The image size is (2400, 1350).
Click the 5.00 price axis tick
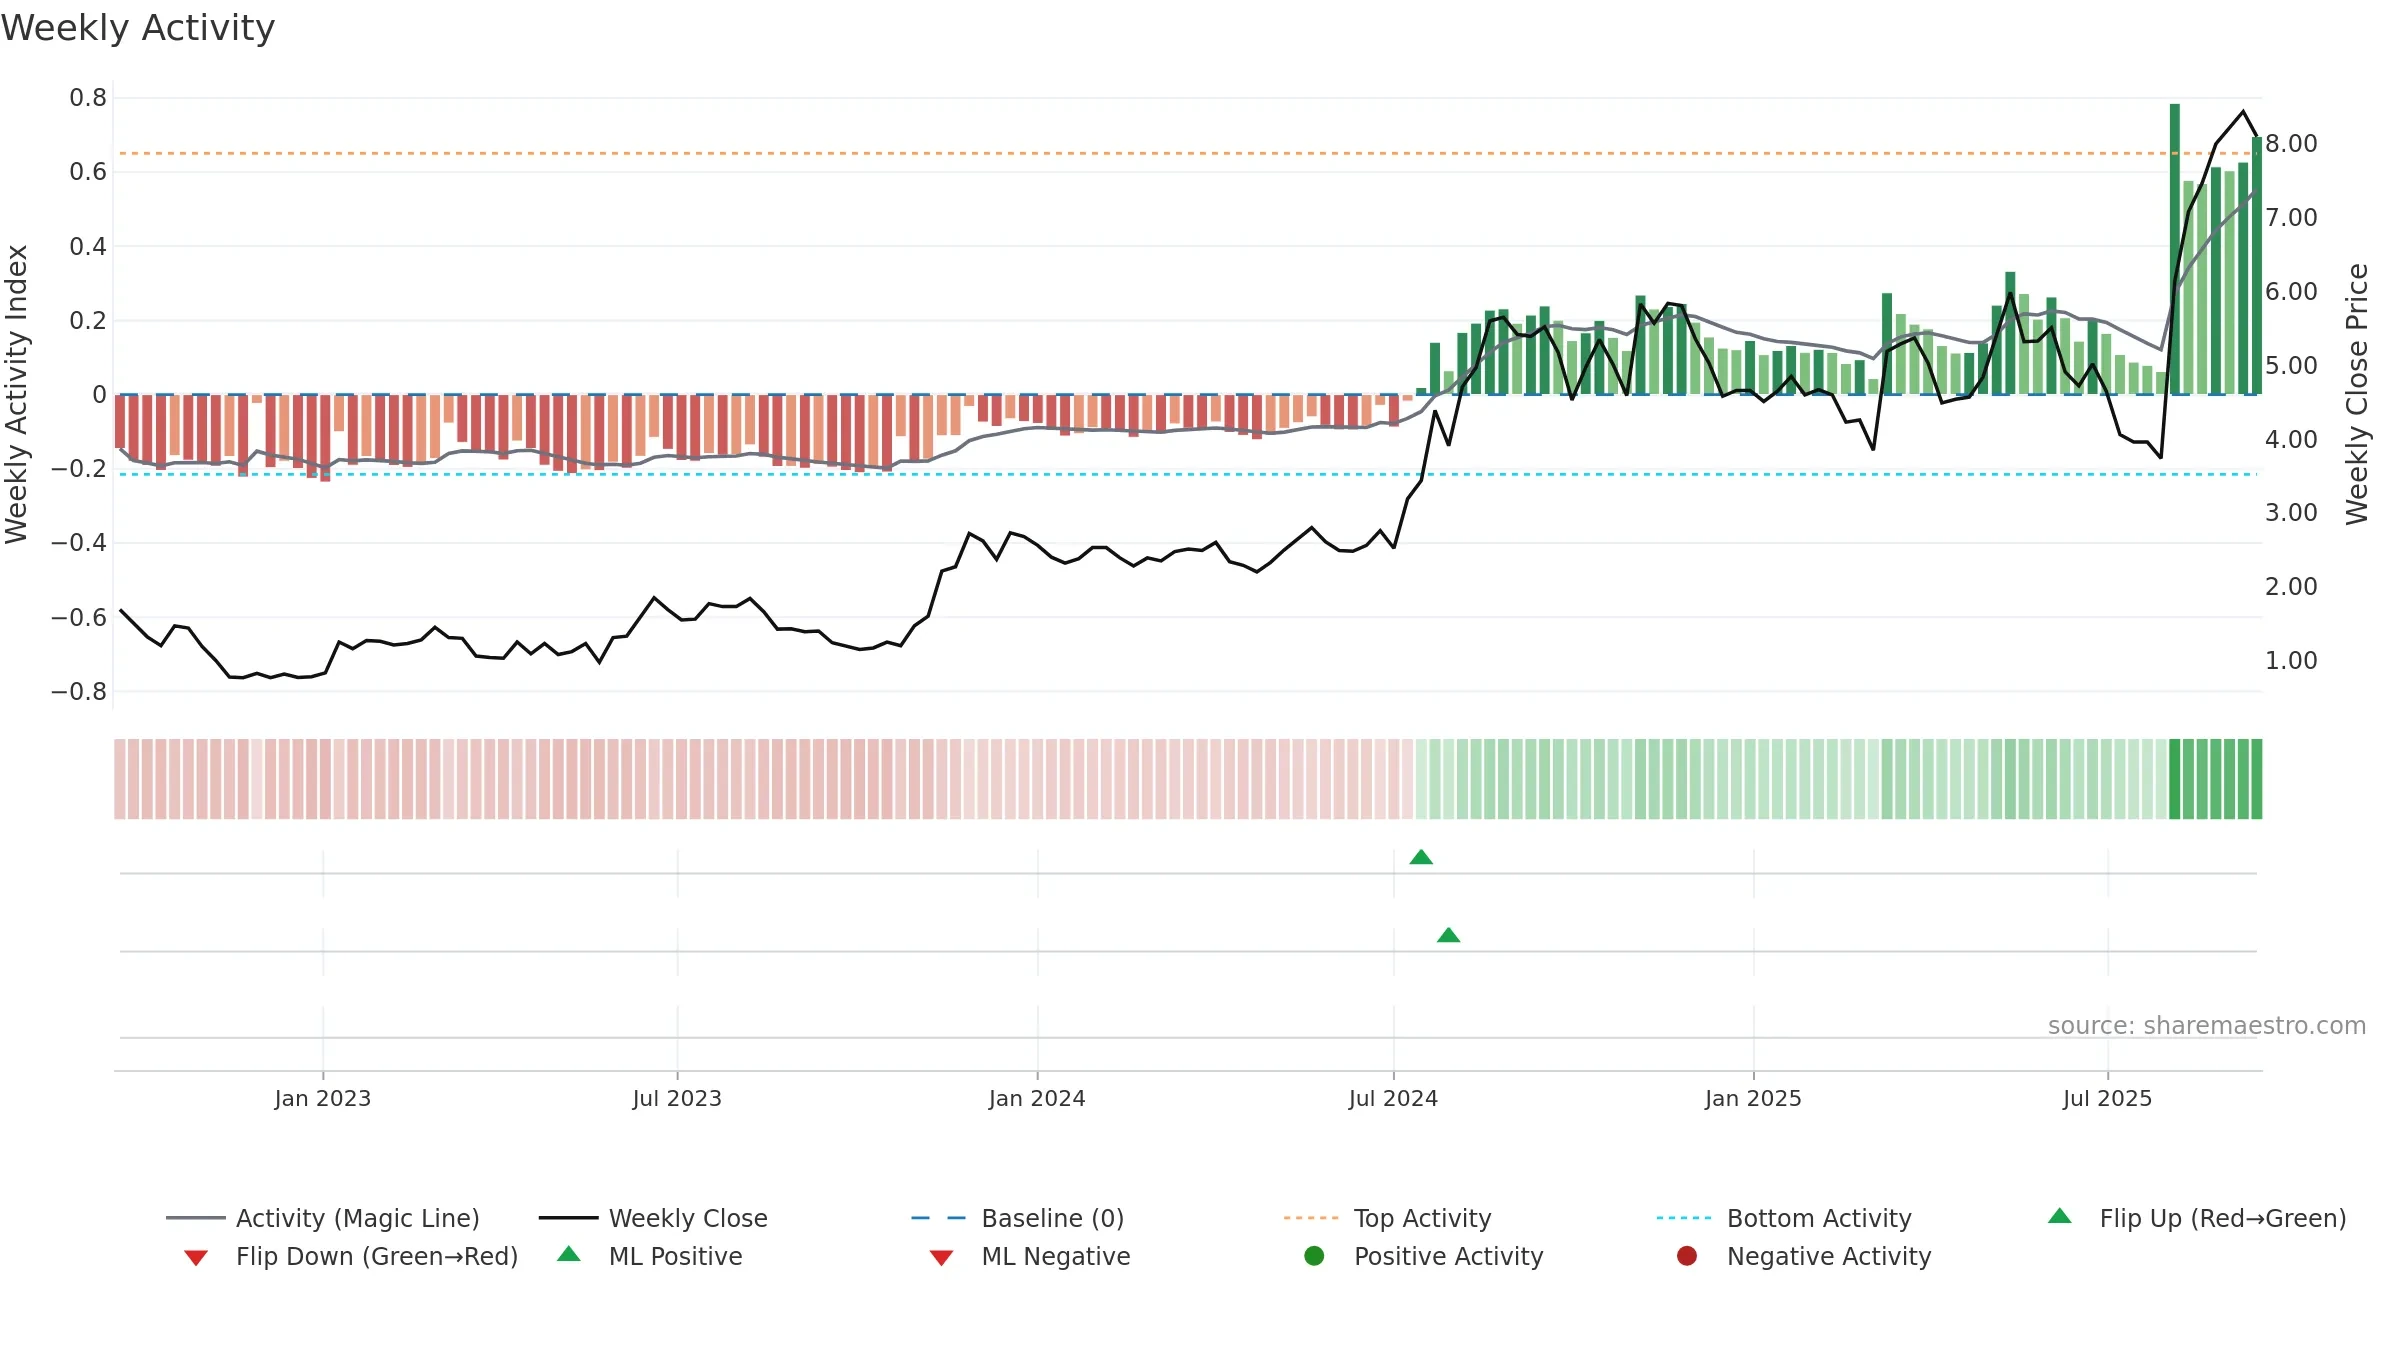(x=2291, y=365)
